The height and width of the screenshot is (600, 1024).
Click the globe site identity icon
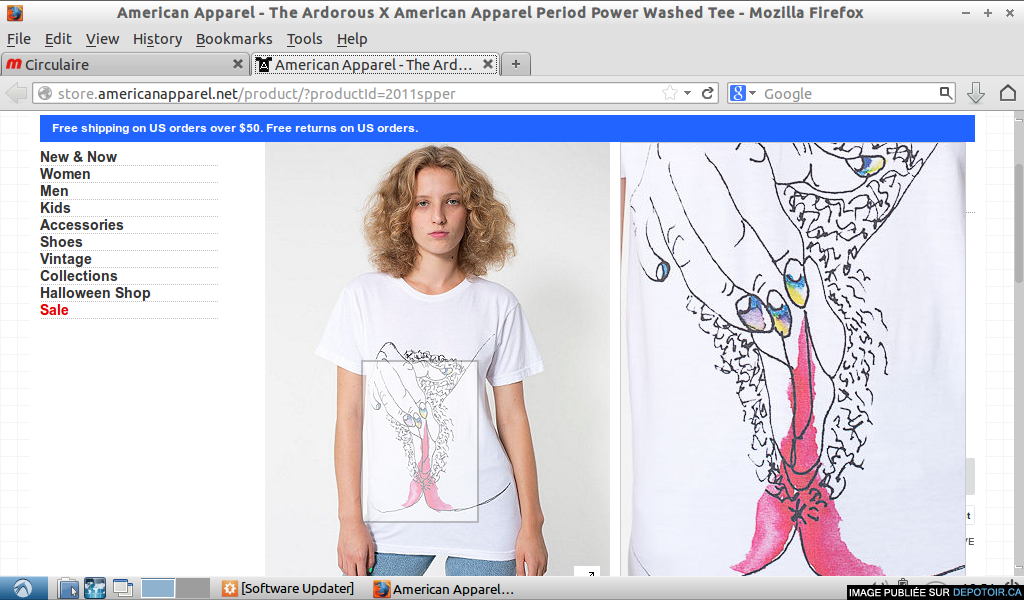point(45,93)
